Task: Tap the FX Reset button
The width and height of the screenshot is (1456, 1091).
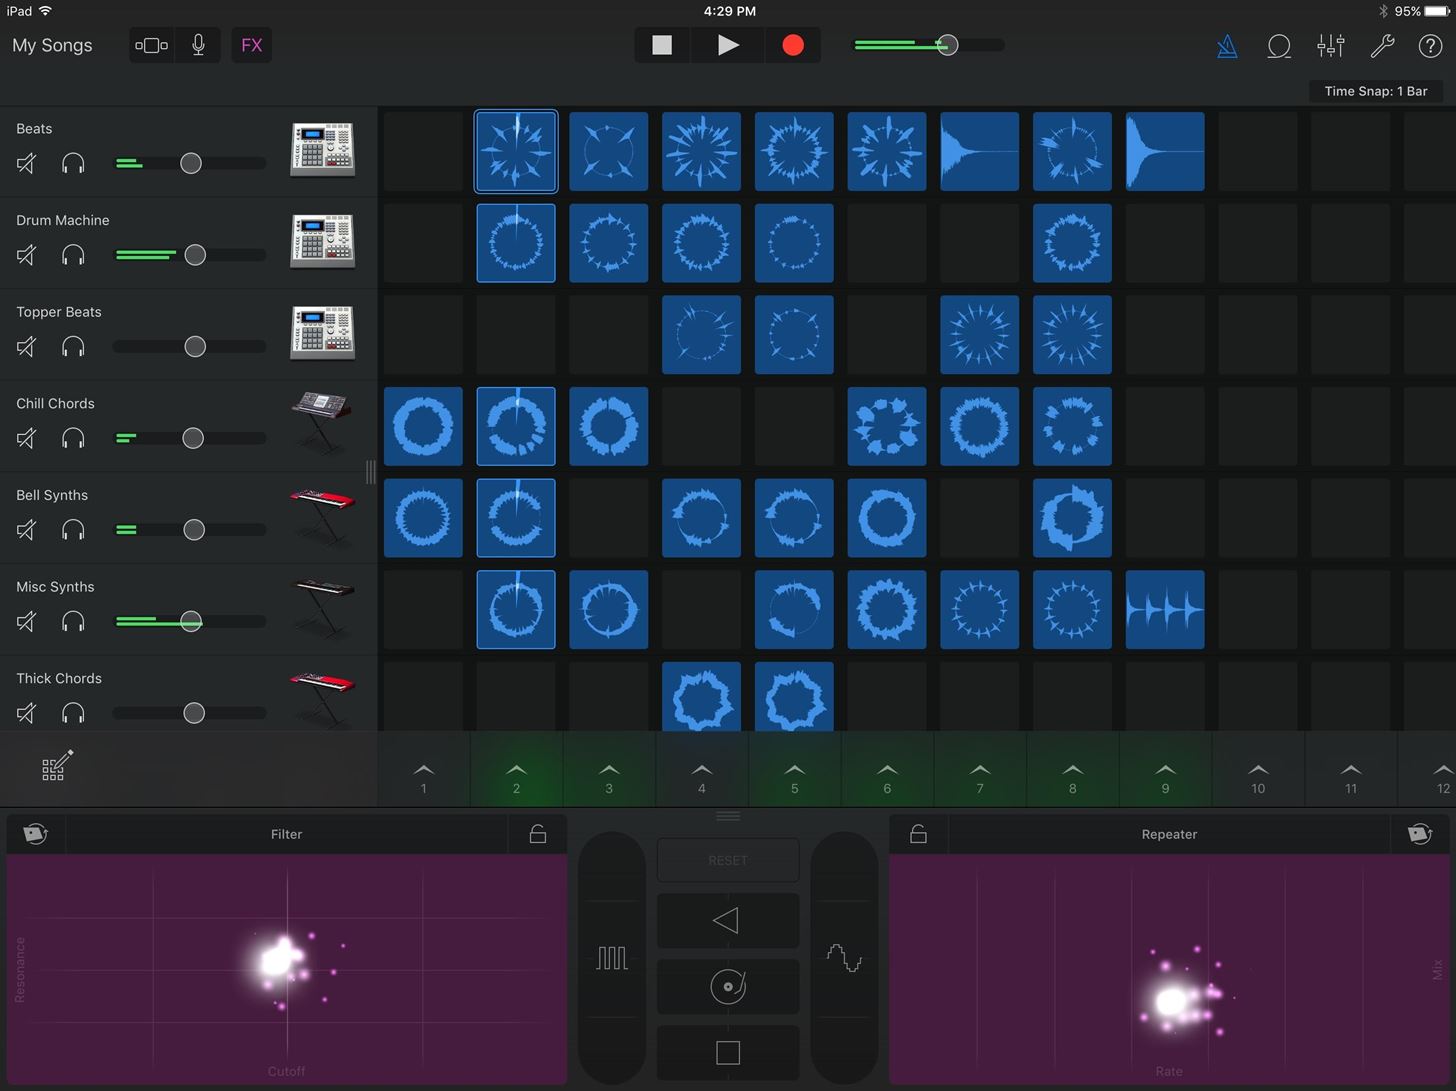Action: (x=728, y=860)
